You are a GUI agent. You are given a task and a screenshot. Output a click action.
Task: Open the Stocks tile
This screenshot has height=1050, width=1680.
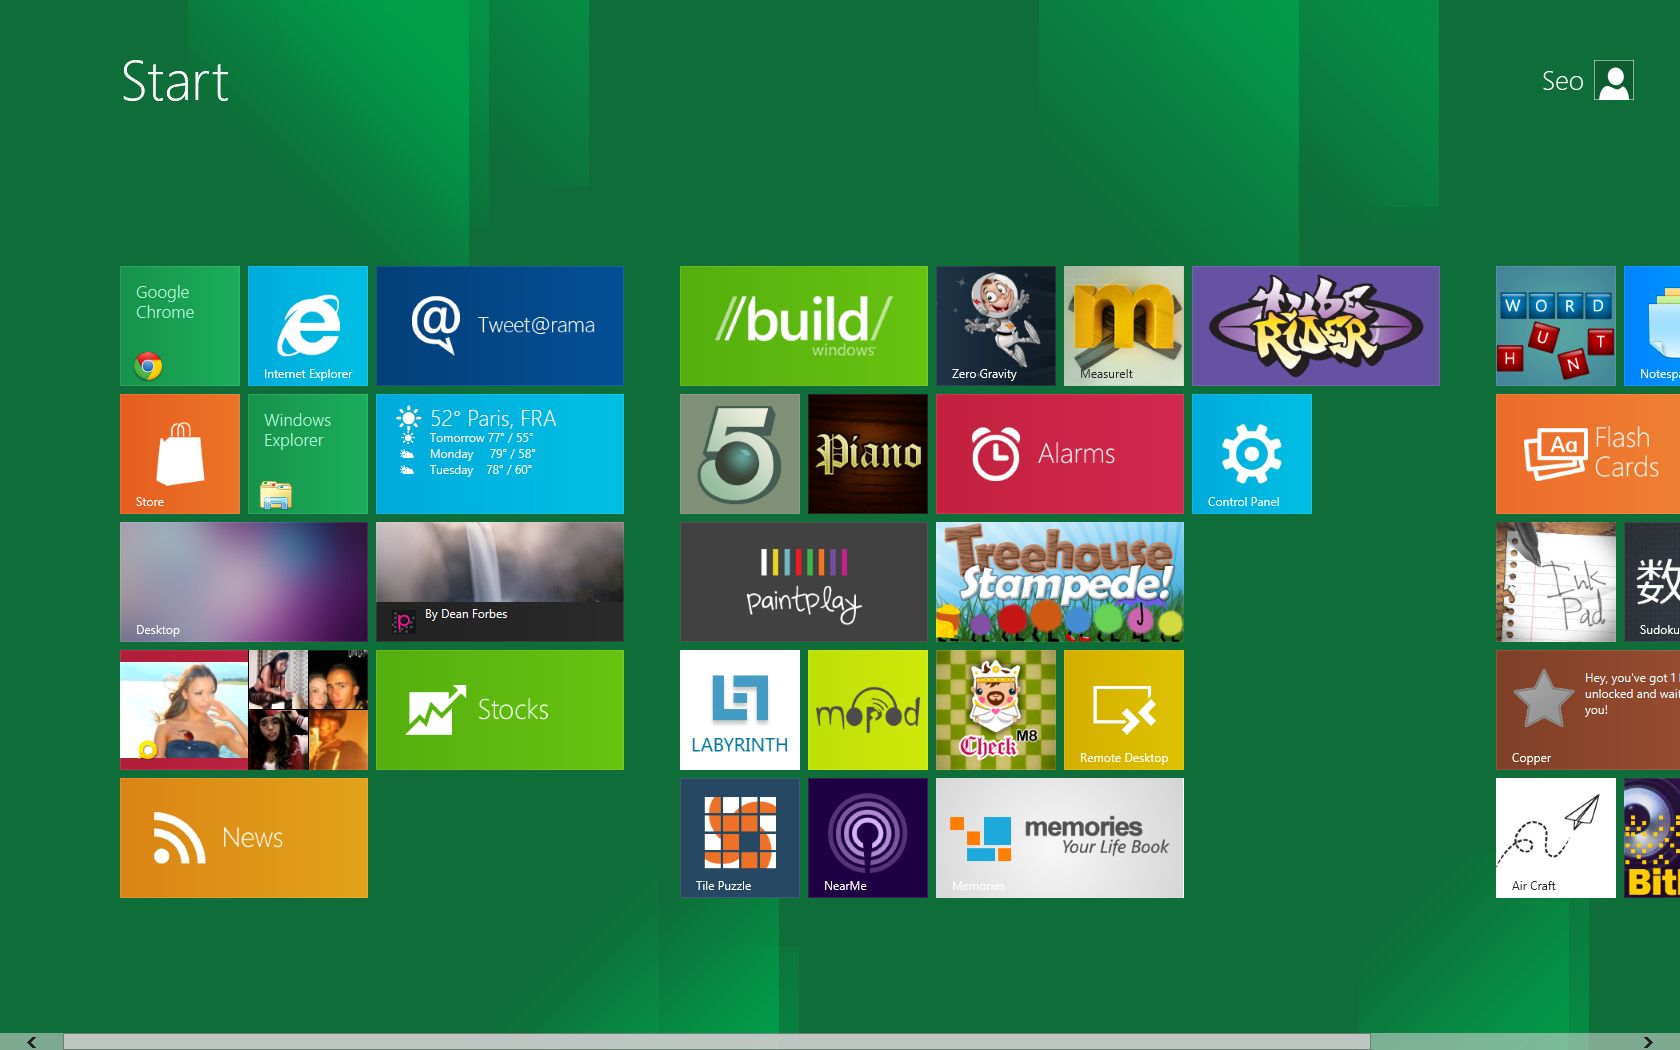click(500, 710)
